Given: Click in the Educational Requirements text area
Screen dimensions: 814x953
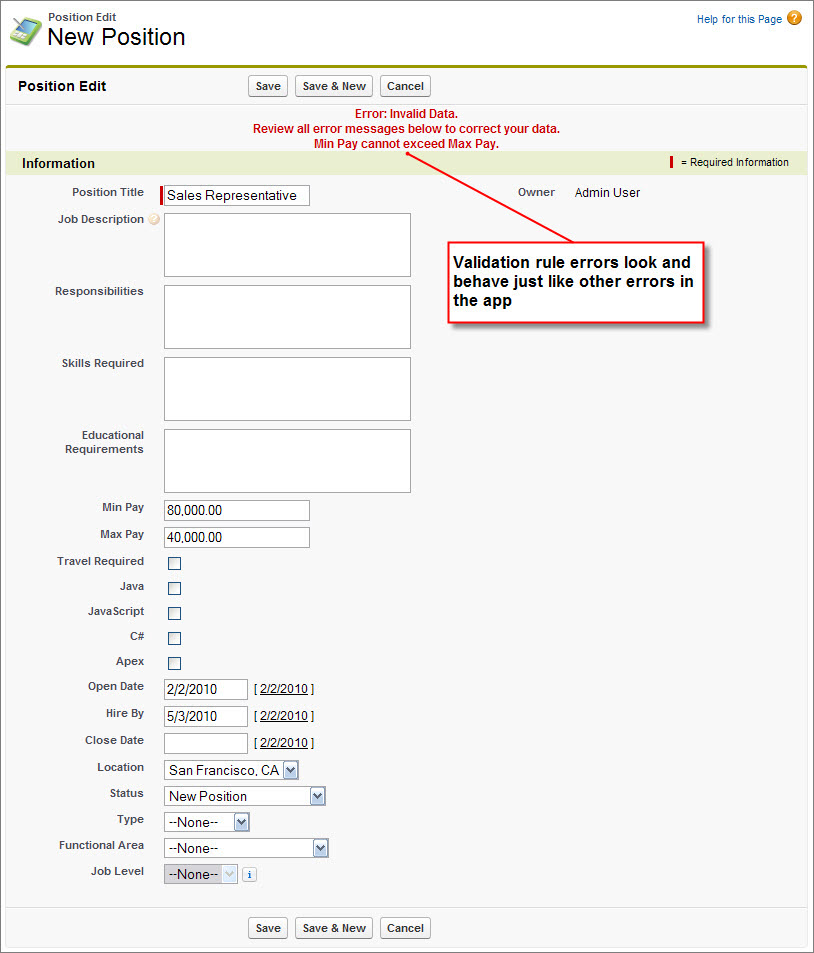Looking at the screenshot, I should [x=288, y=461].
